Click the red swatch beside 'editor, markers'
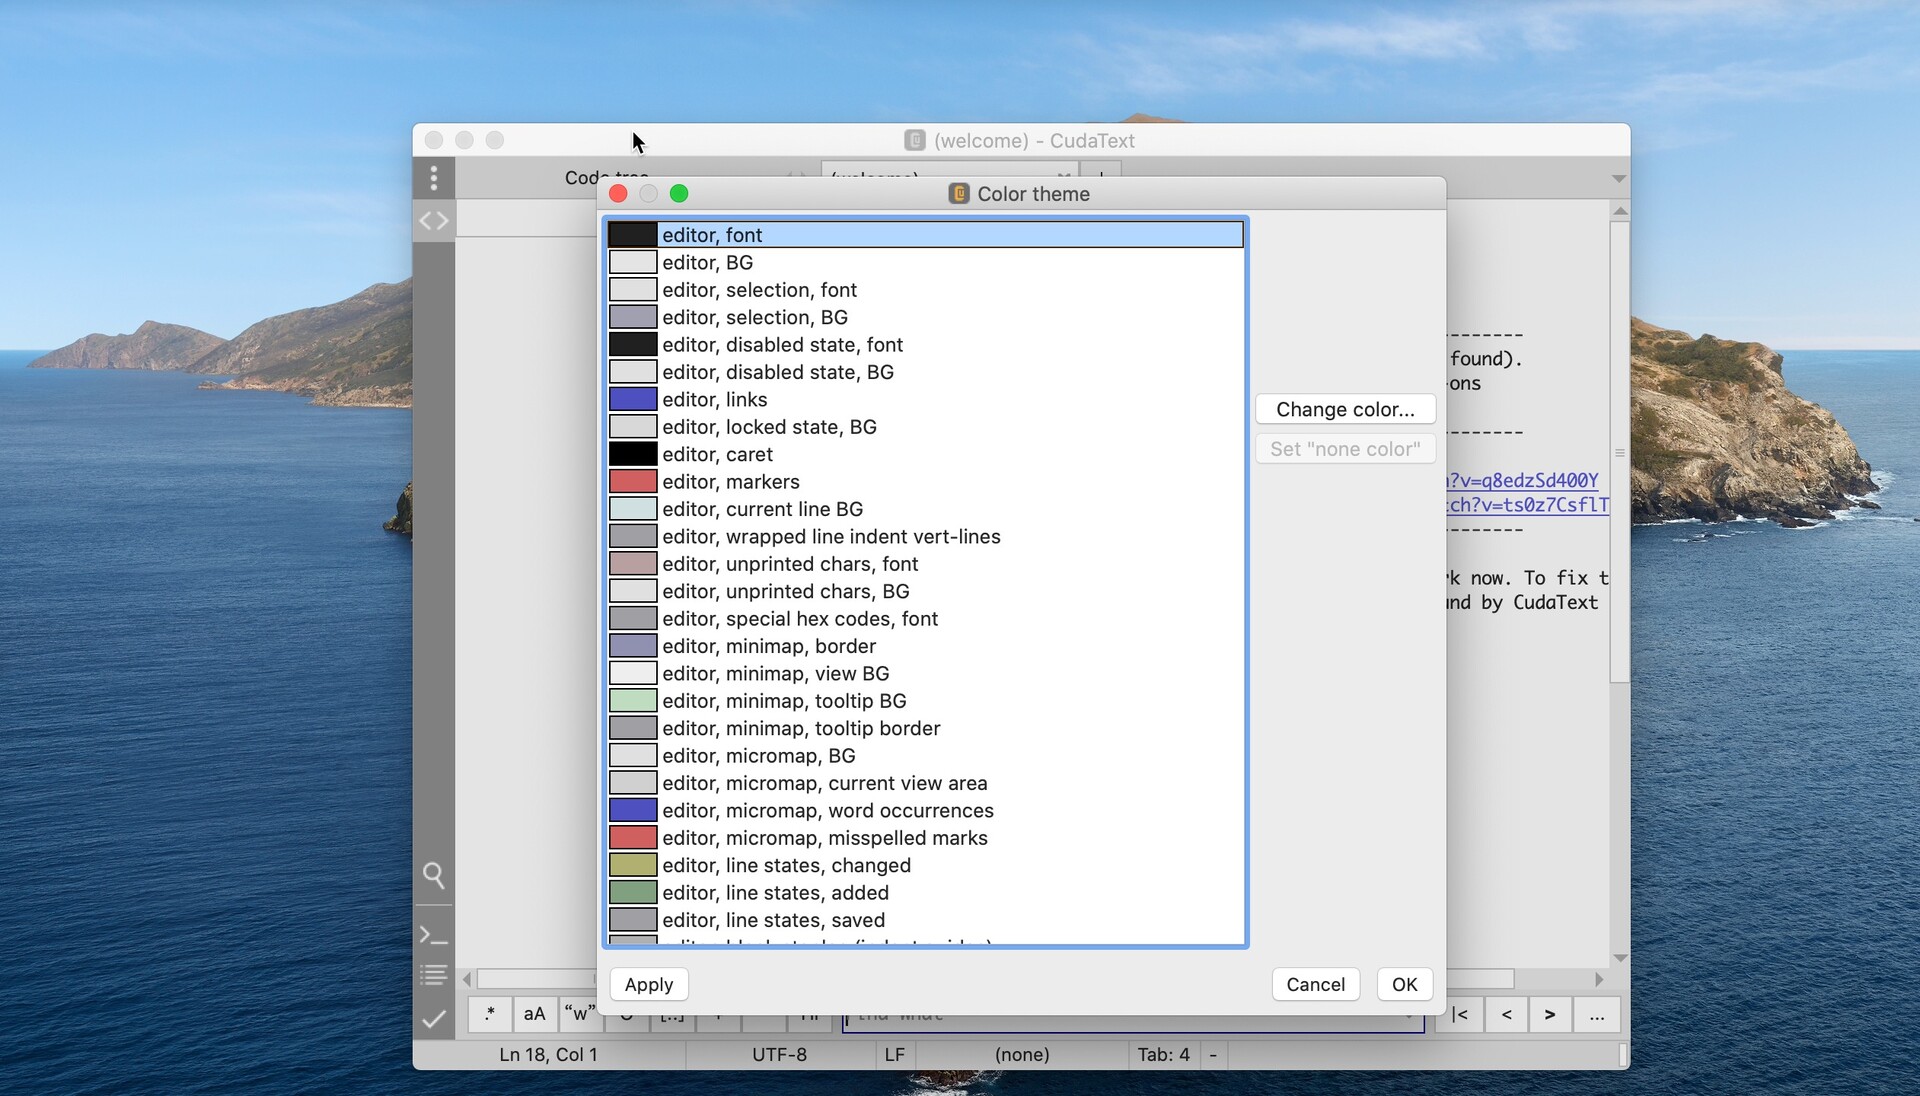This screenshot has height=1096, width=1920. tap(632, 481)
